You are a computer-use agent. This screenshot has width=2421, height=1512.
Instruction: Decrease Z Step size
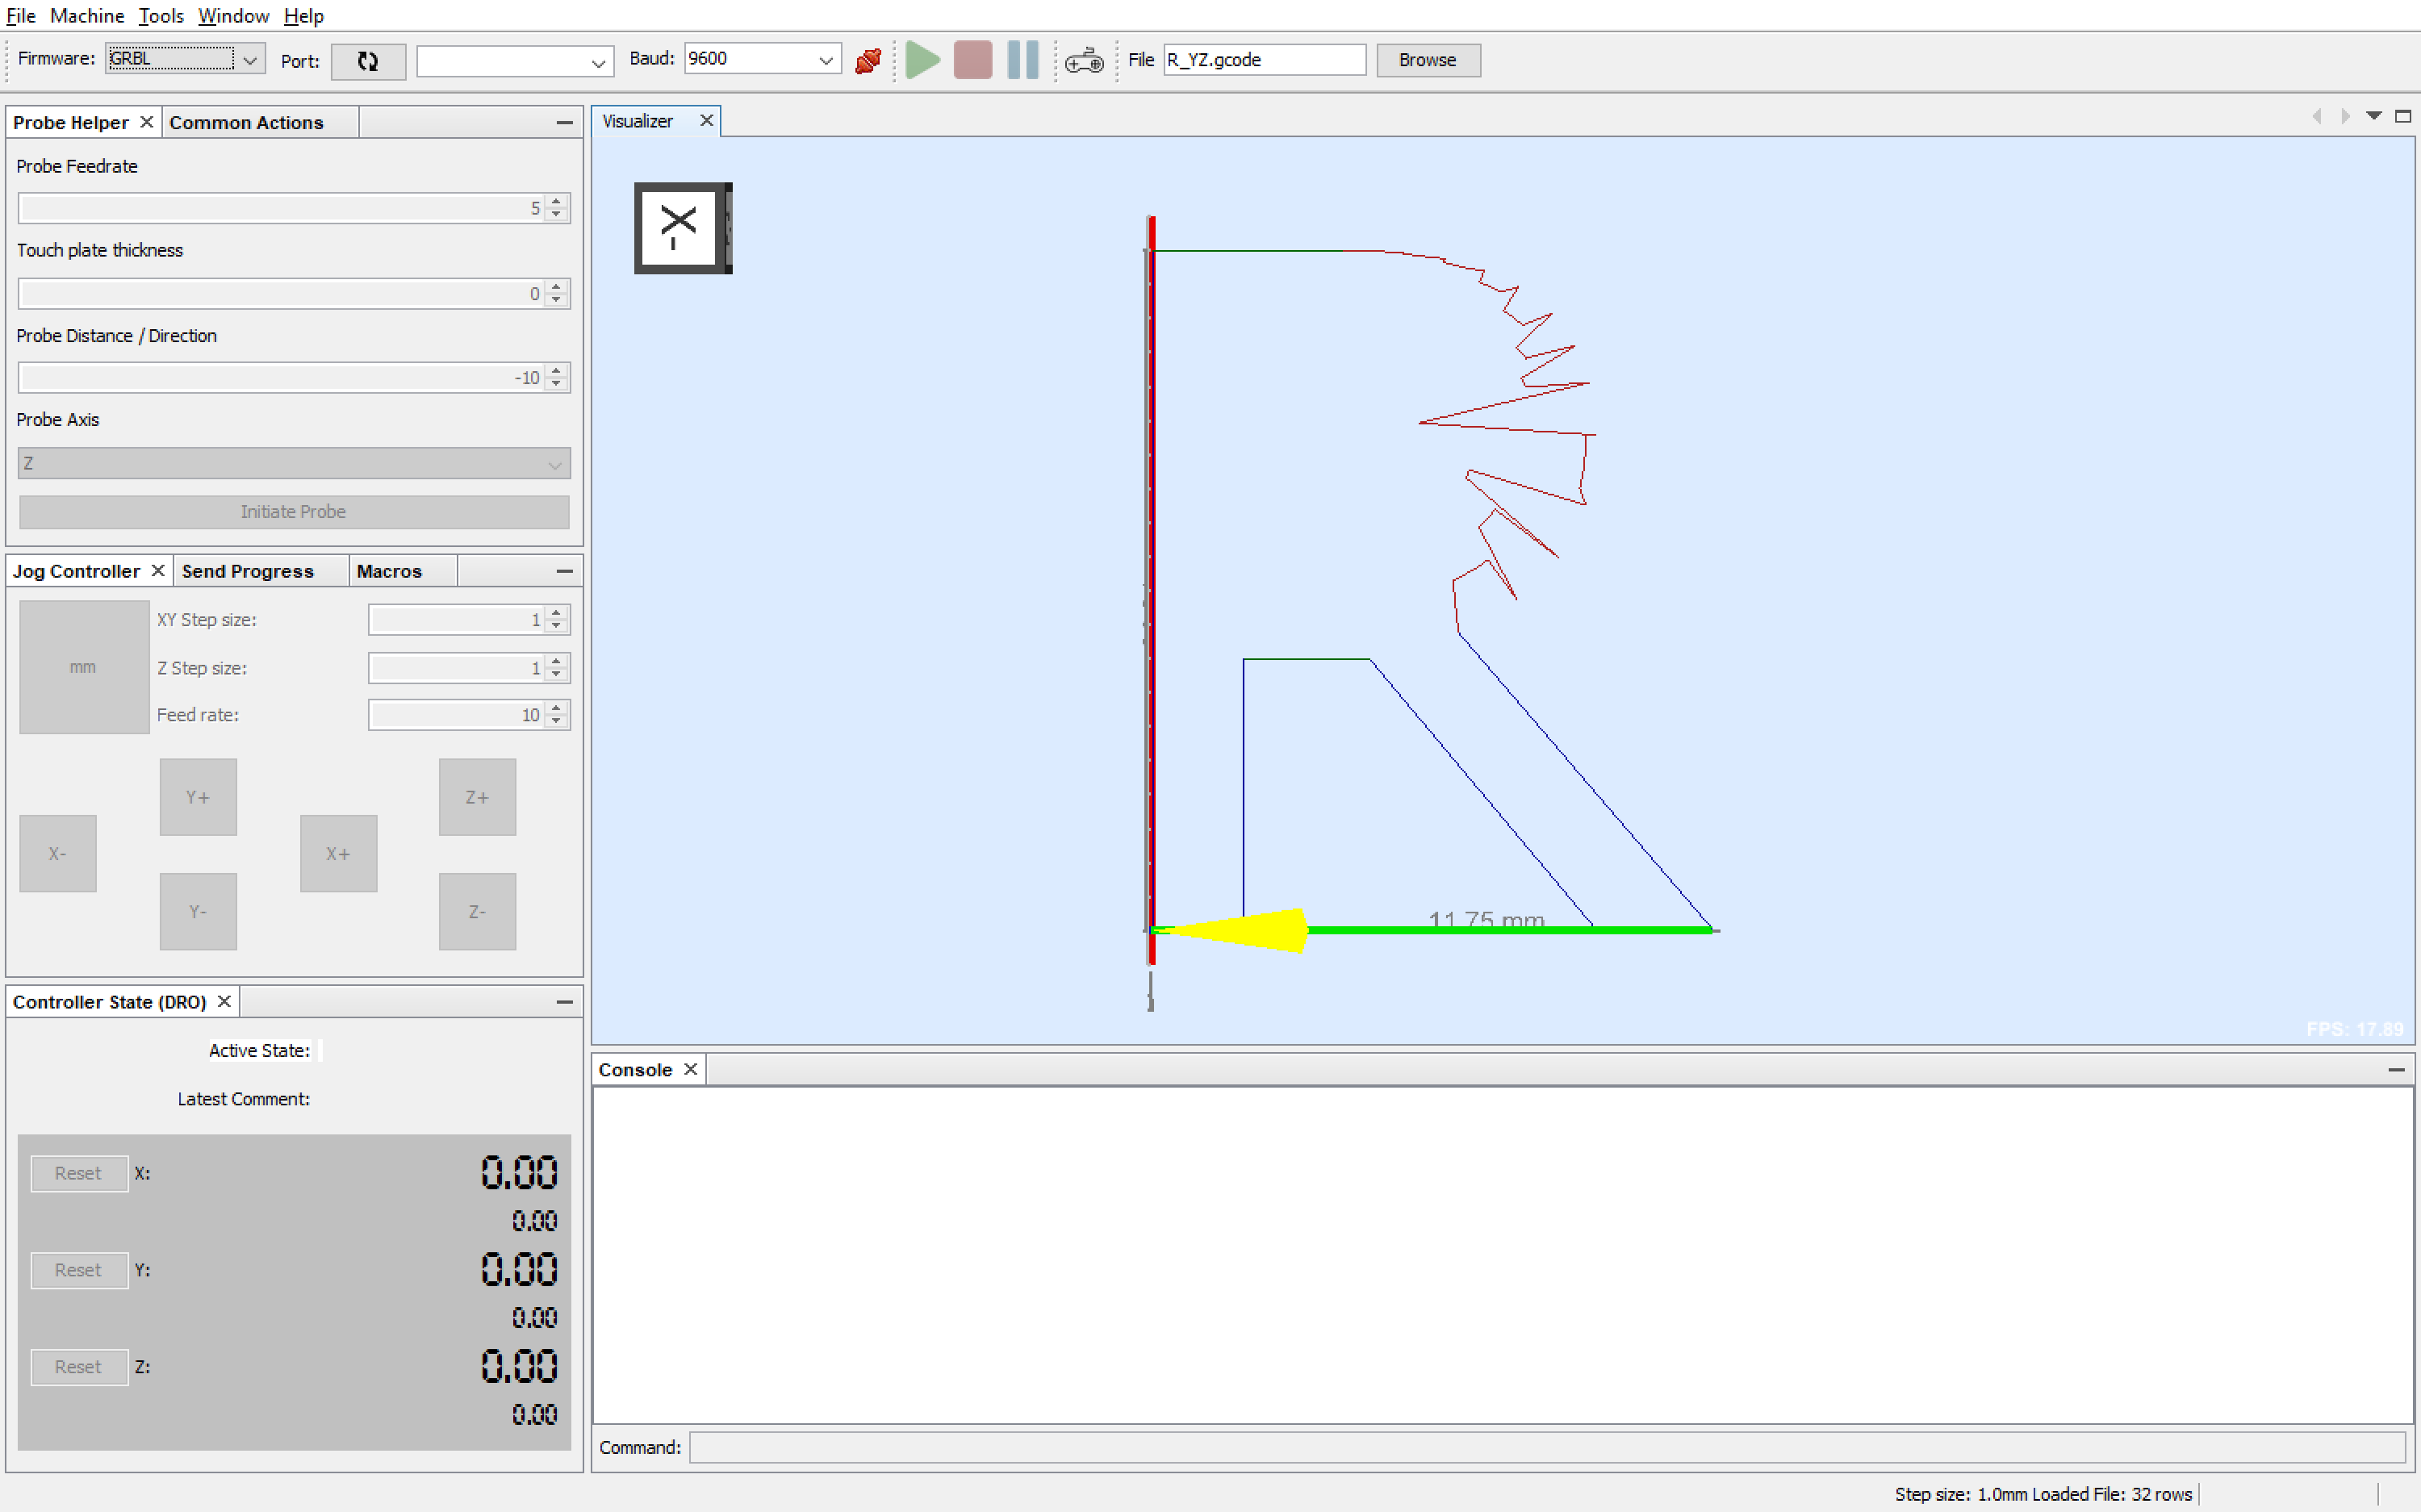(557, 675)
